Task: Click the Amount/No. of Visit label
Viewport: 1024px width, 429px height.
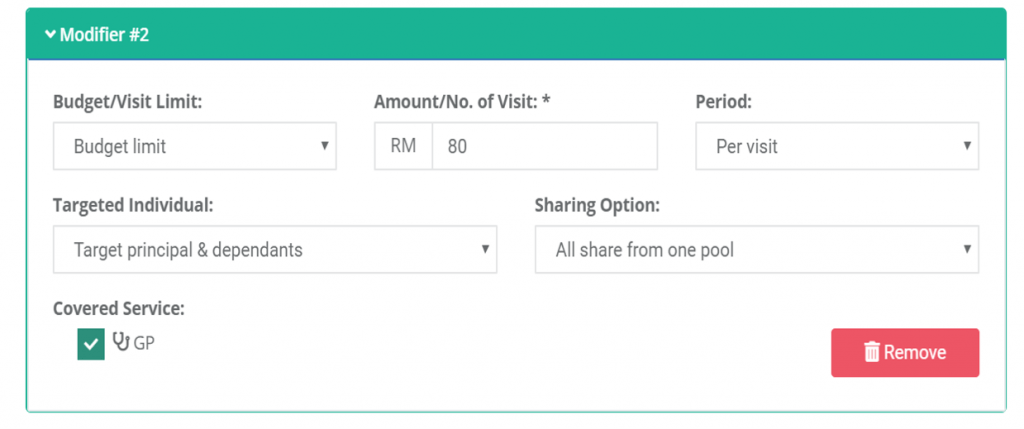Action: click(x=462, y=102)
